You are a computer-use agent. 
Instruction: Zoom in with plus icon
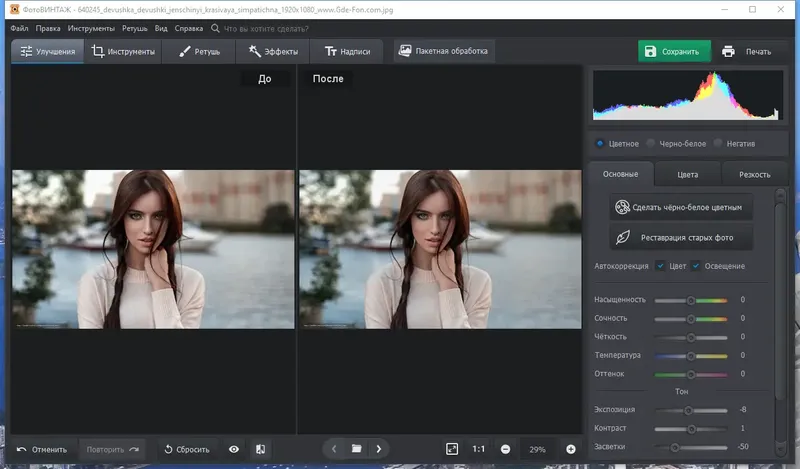[571, 450]
